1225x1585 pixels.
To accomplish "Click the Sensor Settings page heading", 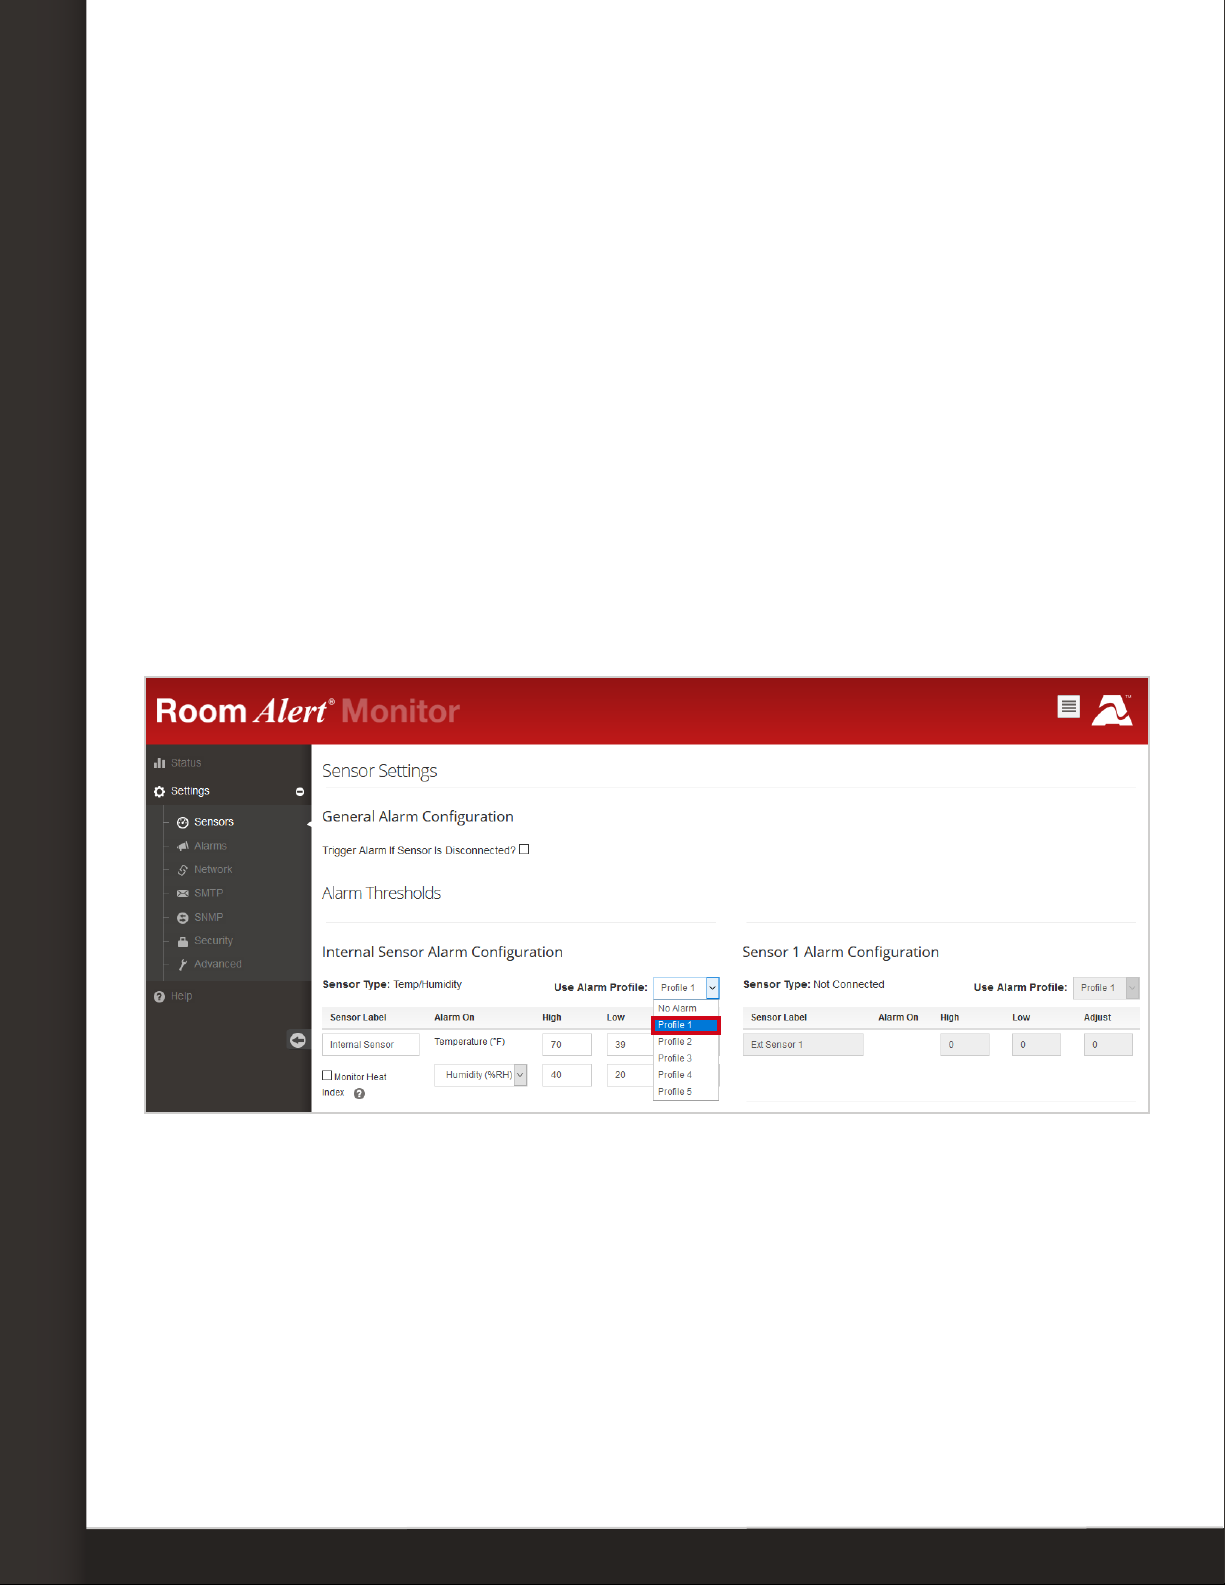I will click(x=380, y=771).
